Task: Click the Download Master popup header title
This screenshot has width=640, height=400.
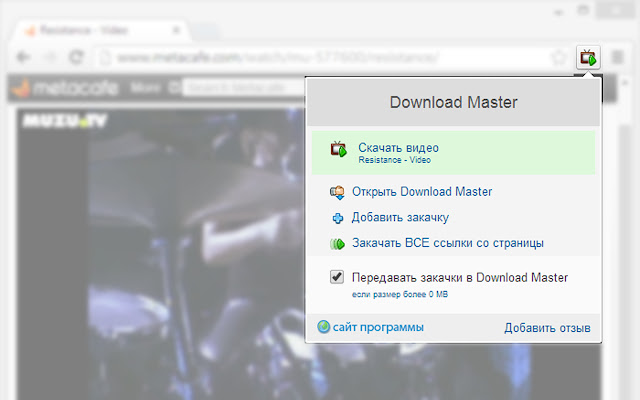Action: pyautogui.click(x=453, y=102)
